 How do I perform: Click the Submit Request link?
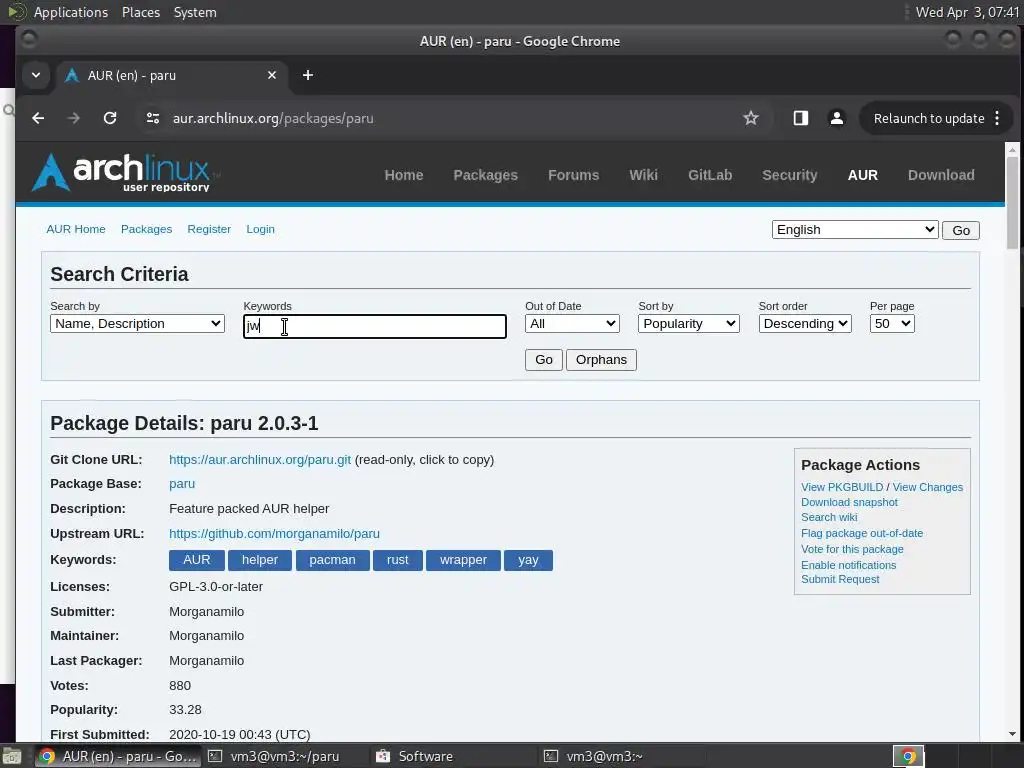tap(840, 579)
